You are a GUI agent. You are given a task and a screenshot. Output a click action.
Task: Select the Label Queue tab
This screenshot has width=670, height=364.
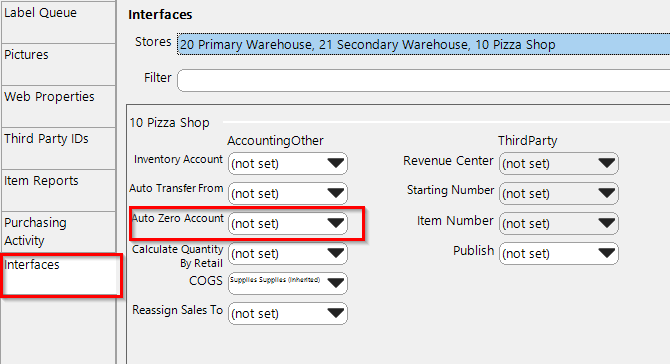tap(58, 22)
